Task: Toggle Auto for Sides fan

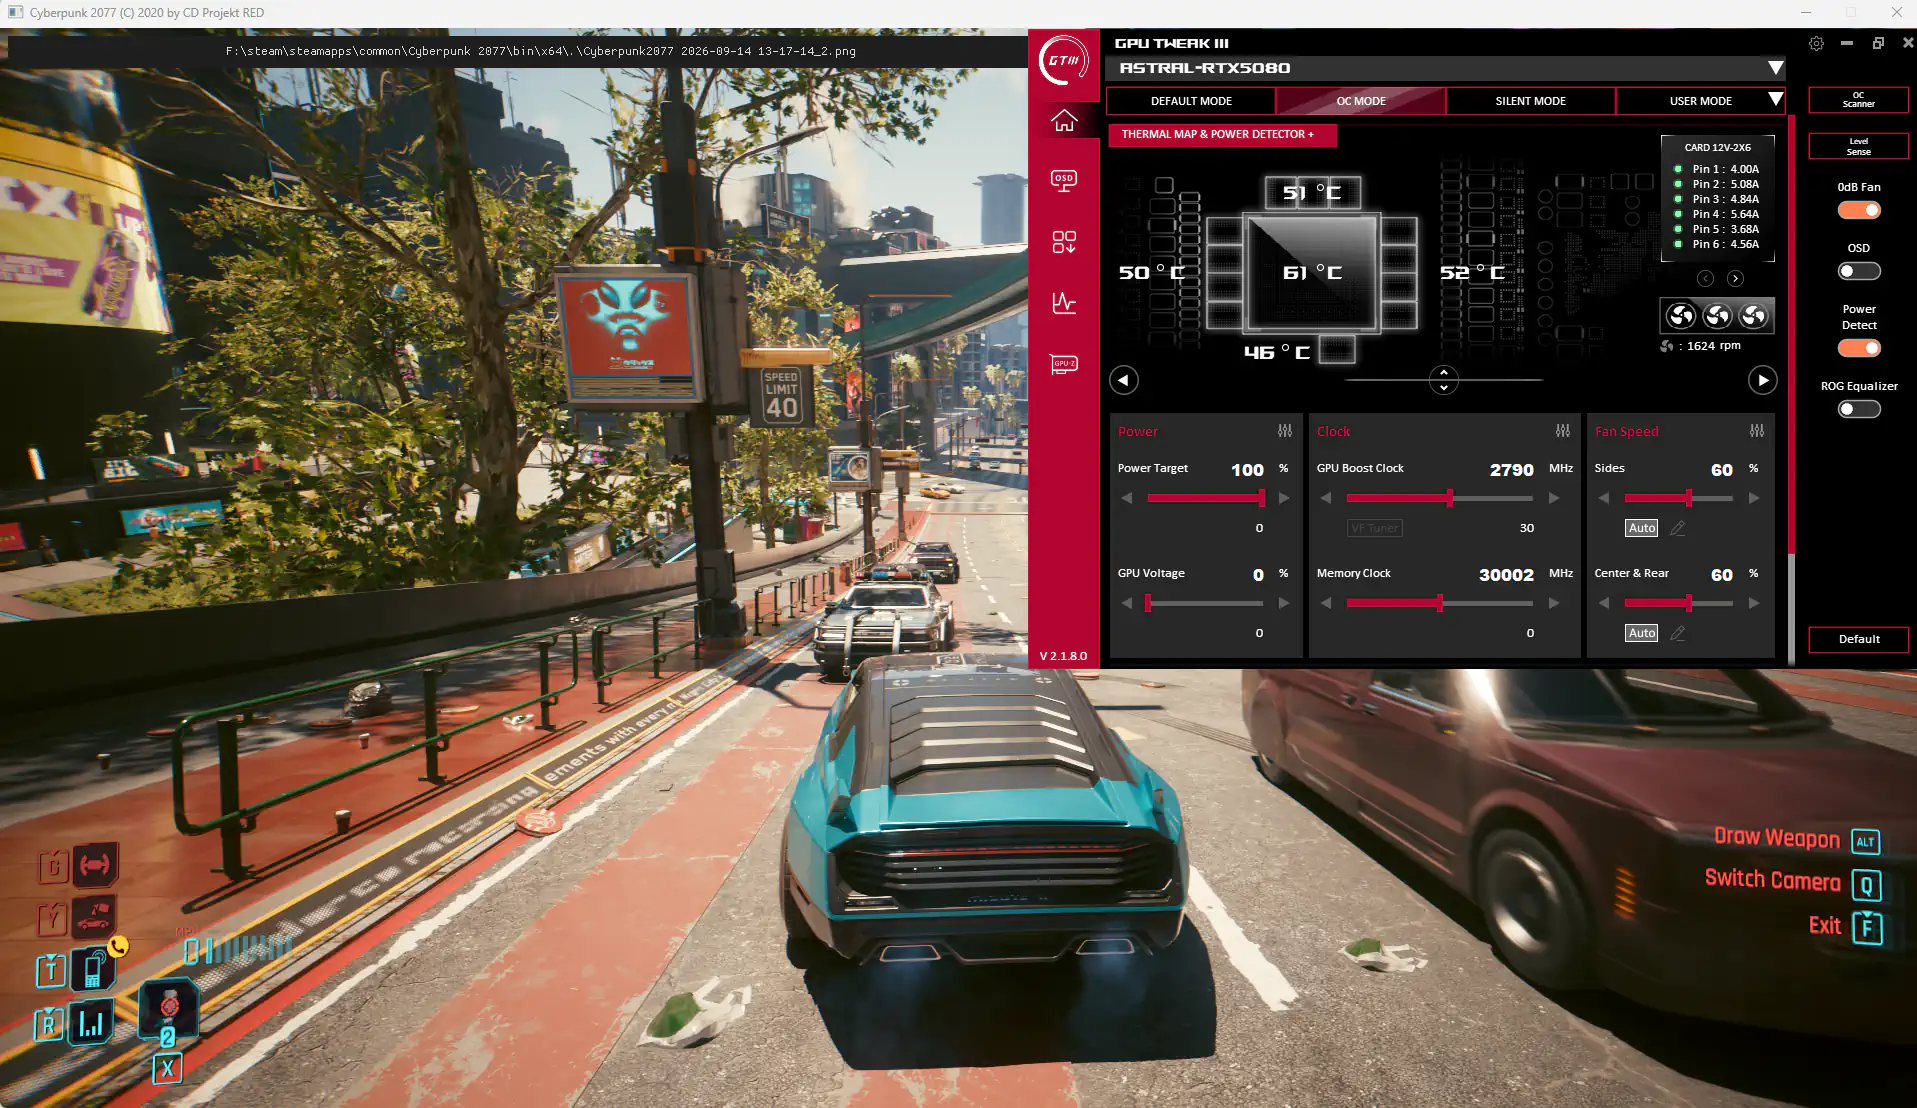Action: 1642,528
